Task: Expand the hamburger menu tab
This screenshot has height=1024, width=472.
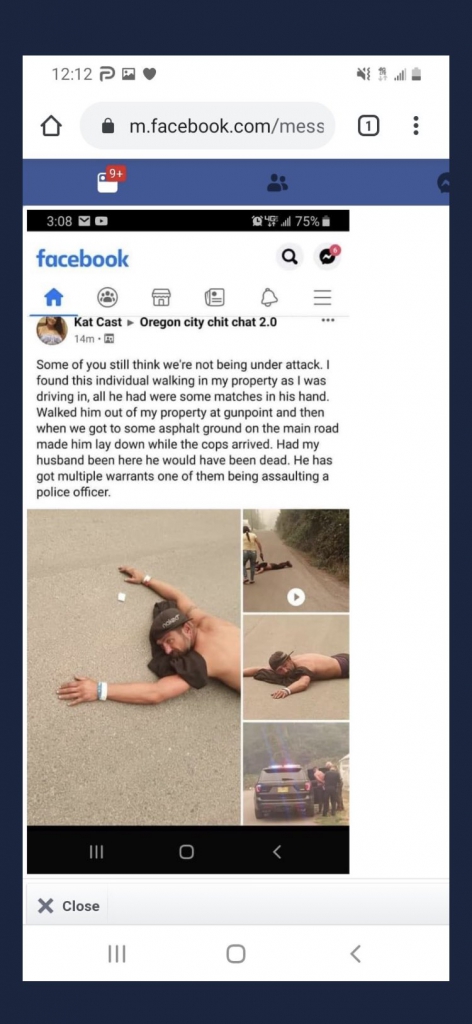Action: click(323, 298)
